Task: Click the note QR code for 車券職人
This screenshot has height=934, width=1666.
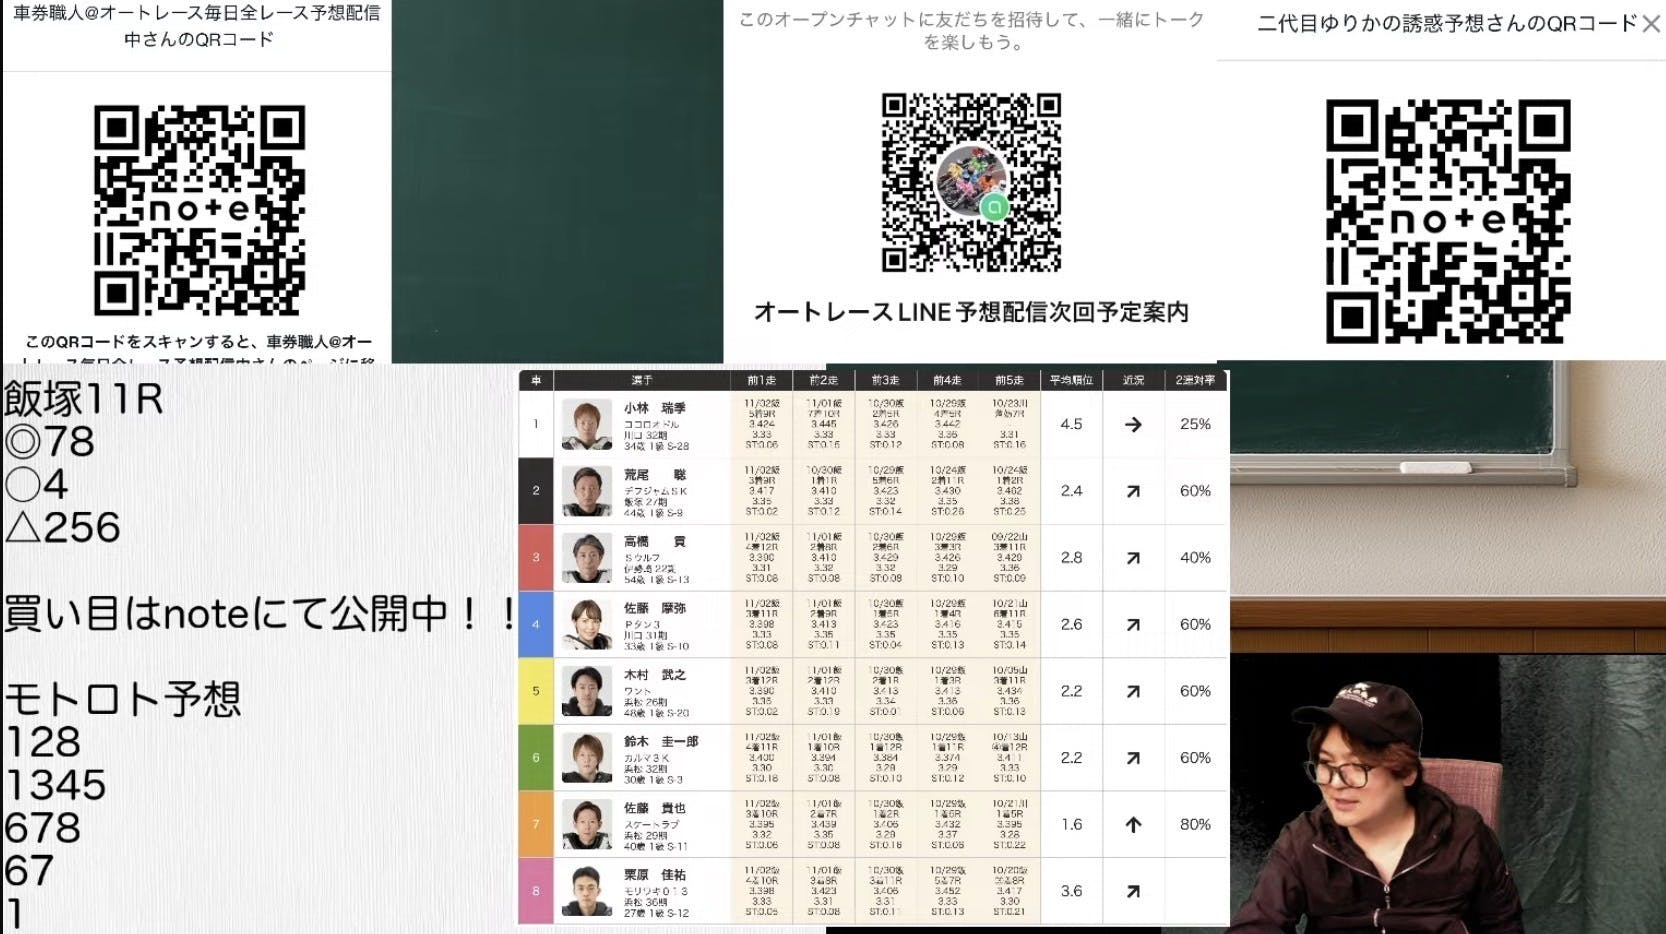Action: pos(199,210)
